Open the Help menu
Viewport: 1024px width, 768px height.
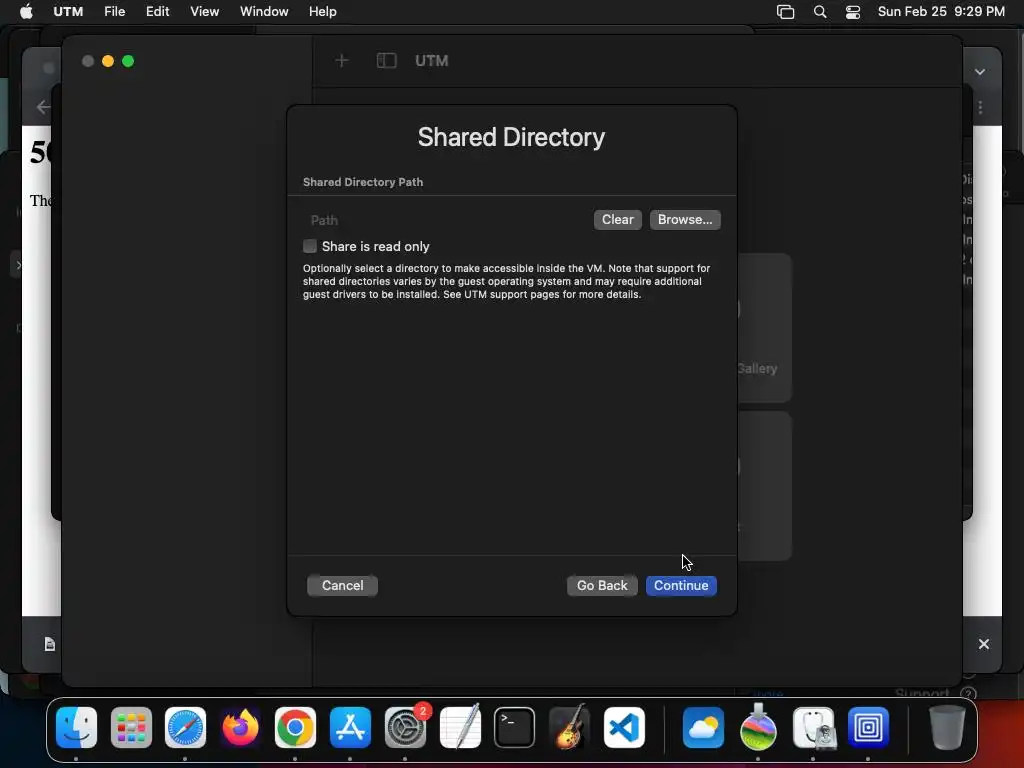click(323, 12)
